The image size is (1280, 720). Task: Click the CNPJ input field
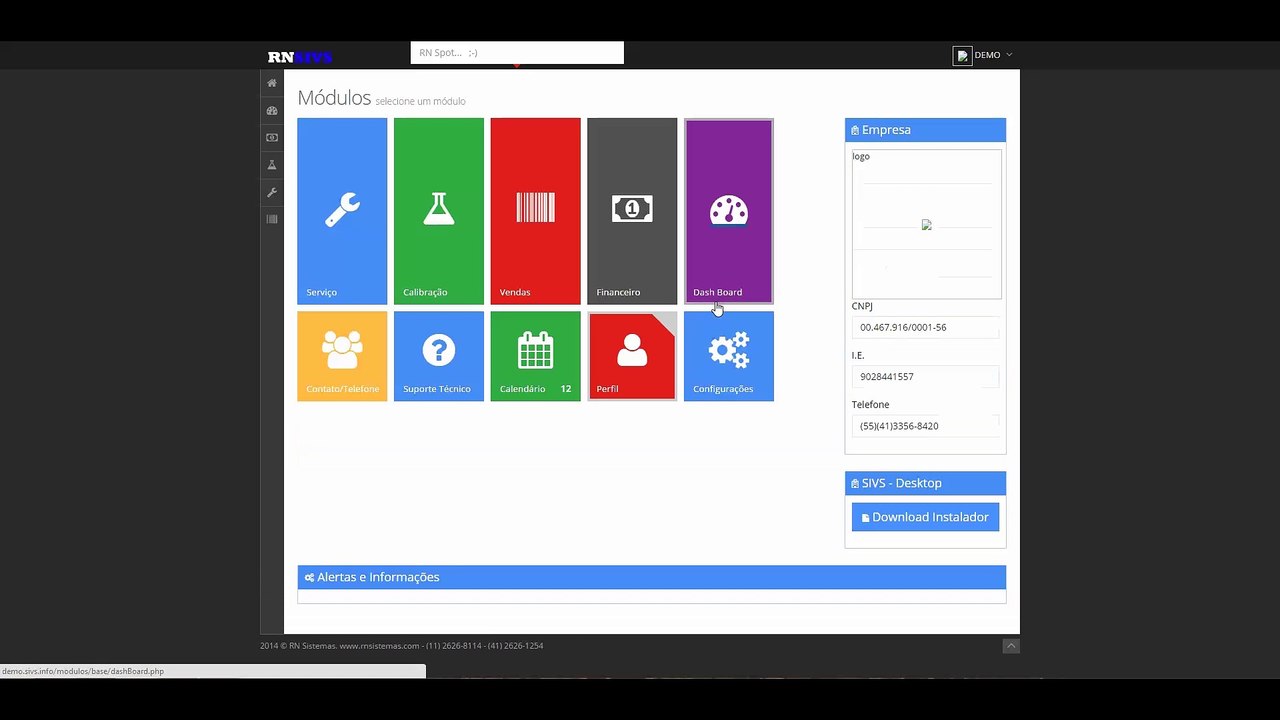[x=926, y=327]
